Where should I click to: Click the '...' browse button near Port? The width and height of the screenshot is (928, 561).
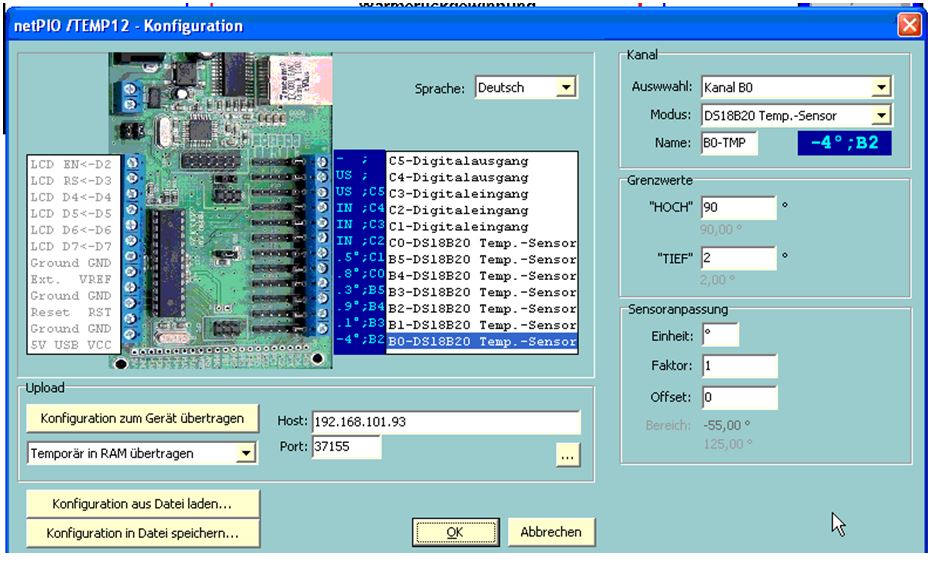pos(567,456)
